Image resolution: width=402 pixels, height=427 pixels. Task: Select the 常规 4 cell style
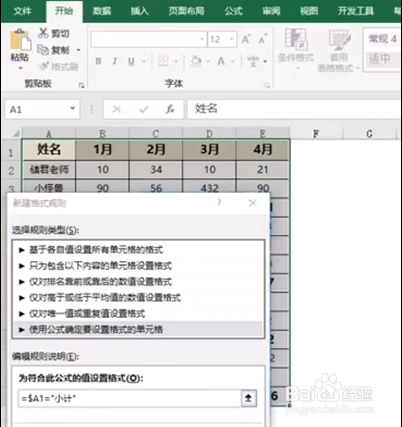(382, 39)
